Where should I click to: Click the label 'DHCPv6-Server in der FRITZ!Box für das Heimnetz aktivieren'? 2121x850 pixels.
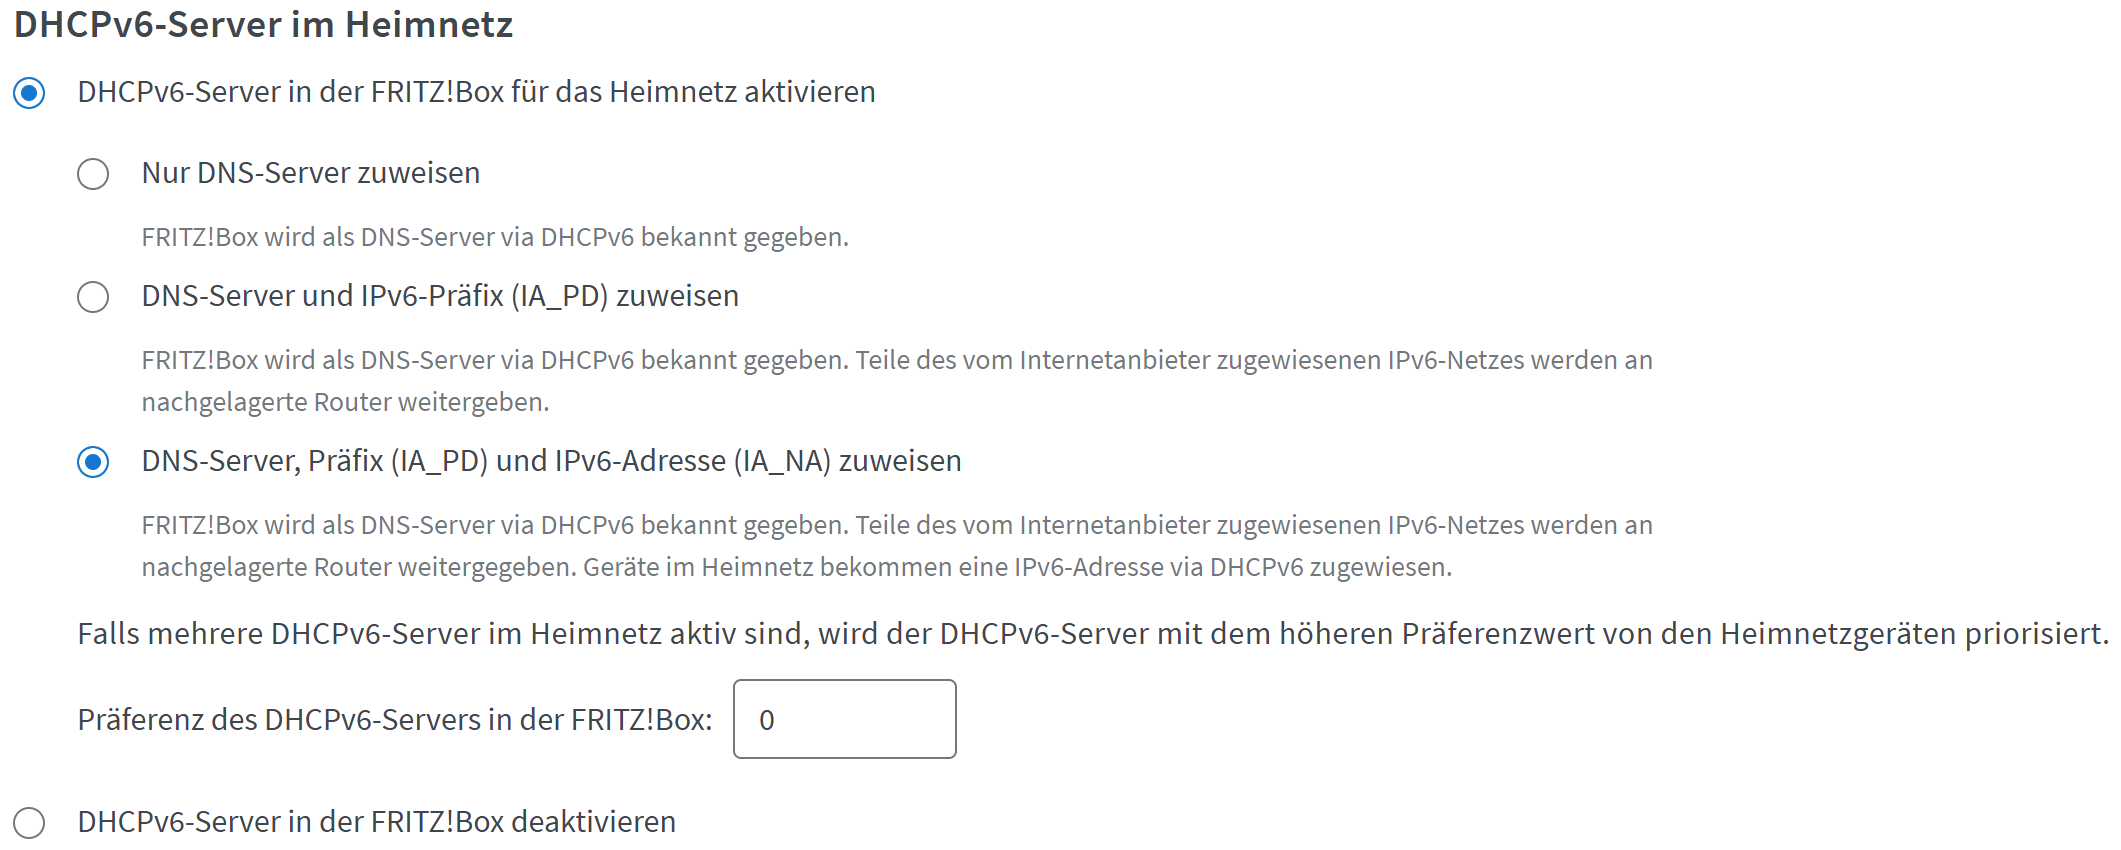pyautogui.click(x=476, y=92)
